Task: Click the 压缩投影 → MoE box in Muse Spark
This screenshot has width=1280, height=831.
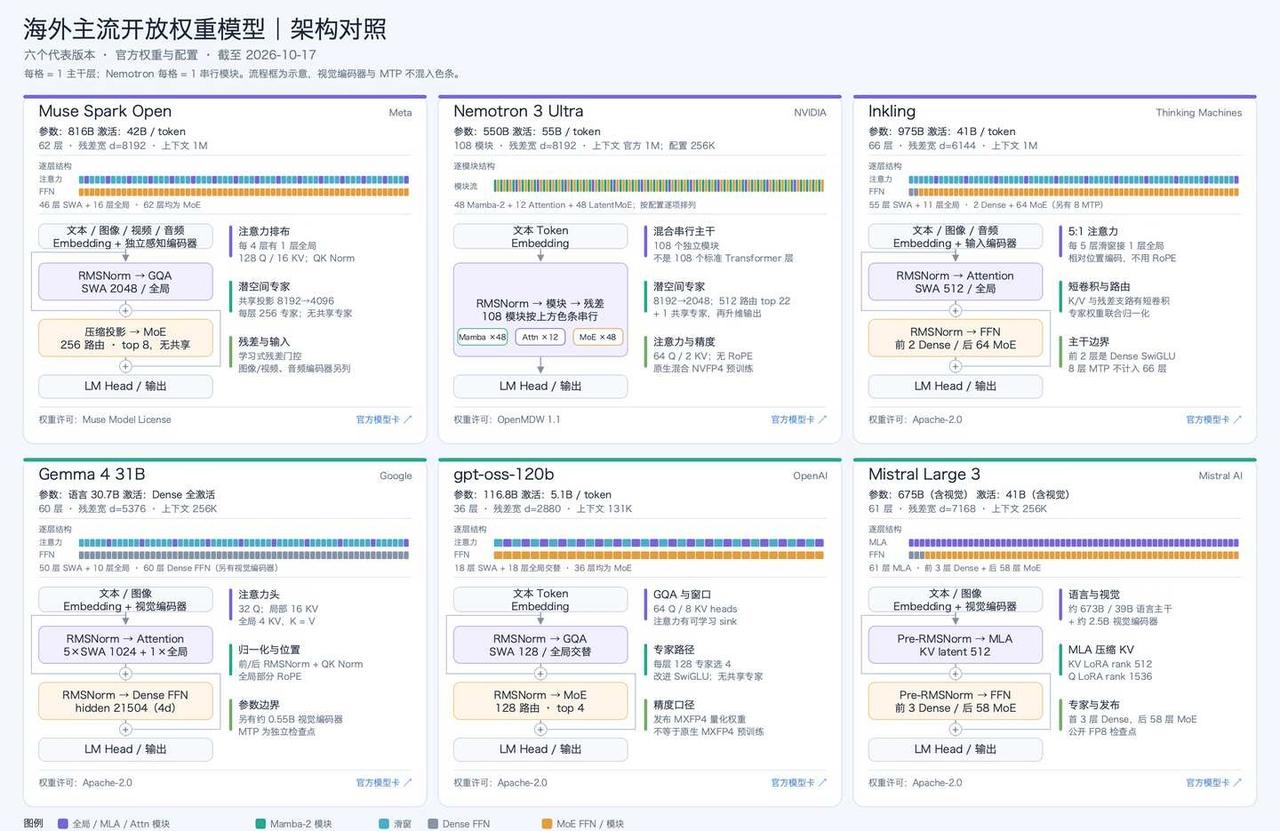Action: [126, 338]
